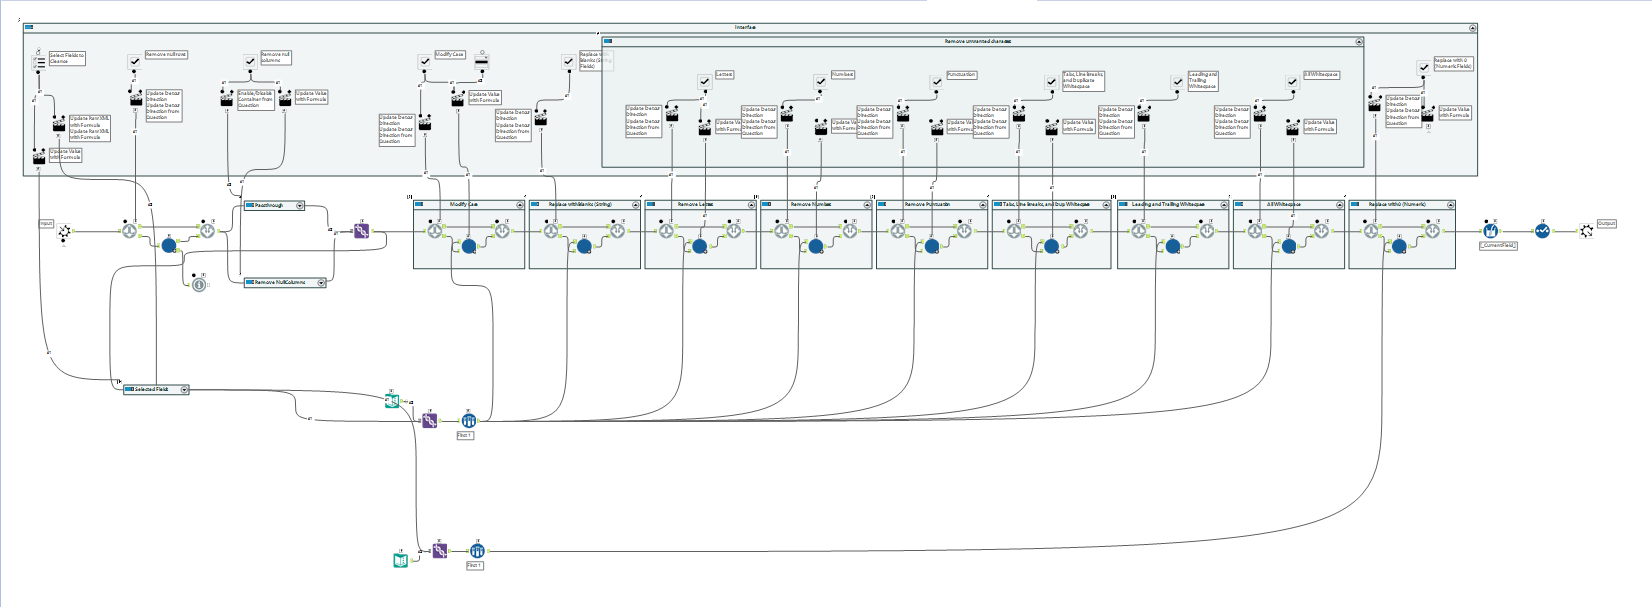Collapse the top-level Interface container
This screenshot has width=1652, height=607.
click(x=1473, y=29)
